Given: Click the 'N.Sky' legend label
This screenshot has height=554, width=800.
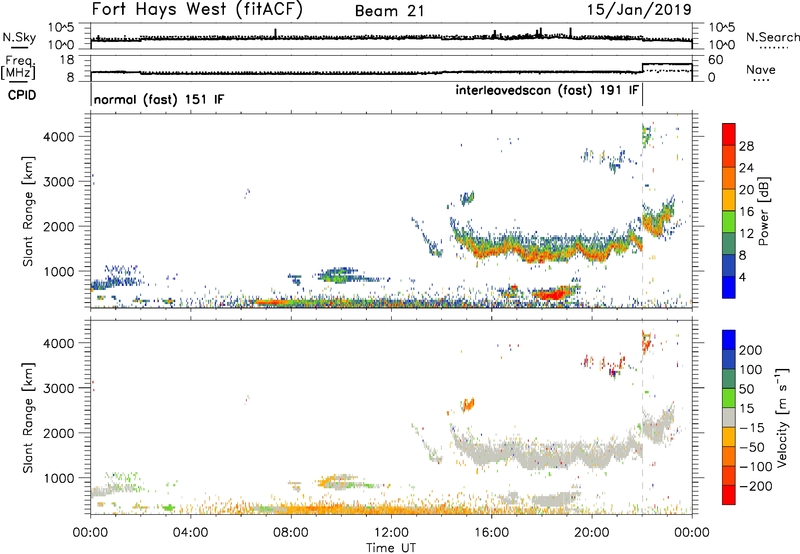Looking at the screenshot, I should [19, 37].
